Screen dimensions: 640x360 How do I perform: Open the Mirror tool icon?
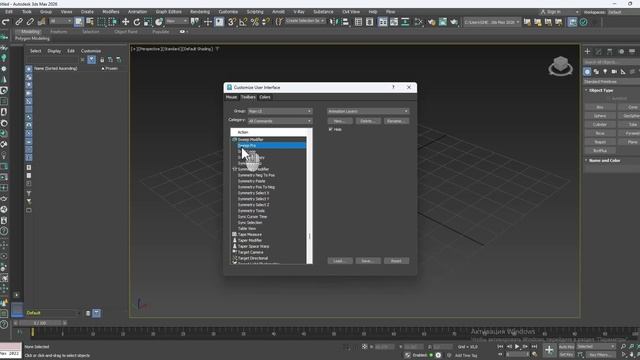click(x=334, y=22)
